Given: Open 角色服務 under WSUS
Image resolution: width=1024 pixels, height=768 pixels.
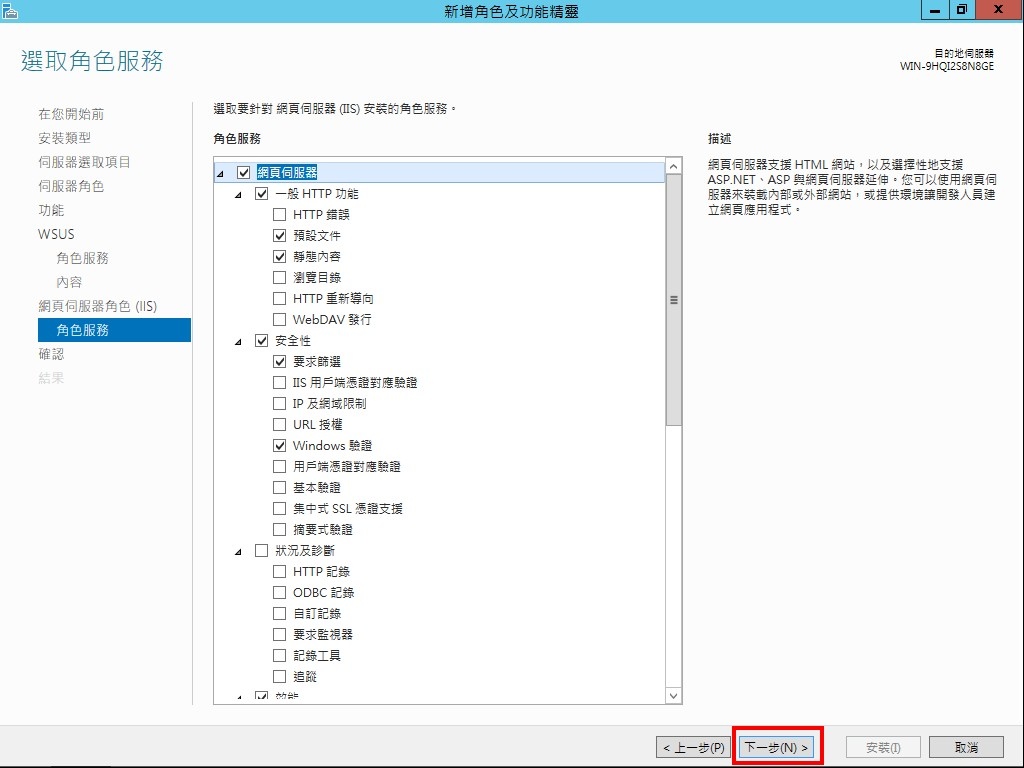Looking at the screenshot, I should point(82,258).
